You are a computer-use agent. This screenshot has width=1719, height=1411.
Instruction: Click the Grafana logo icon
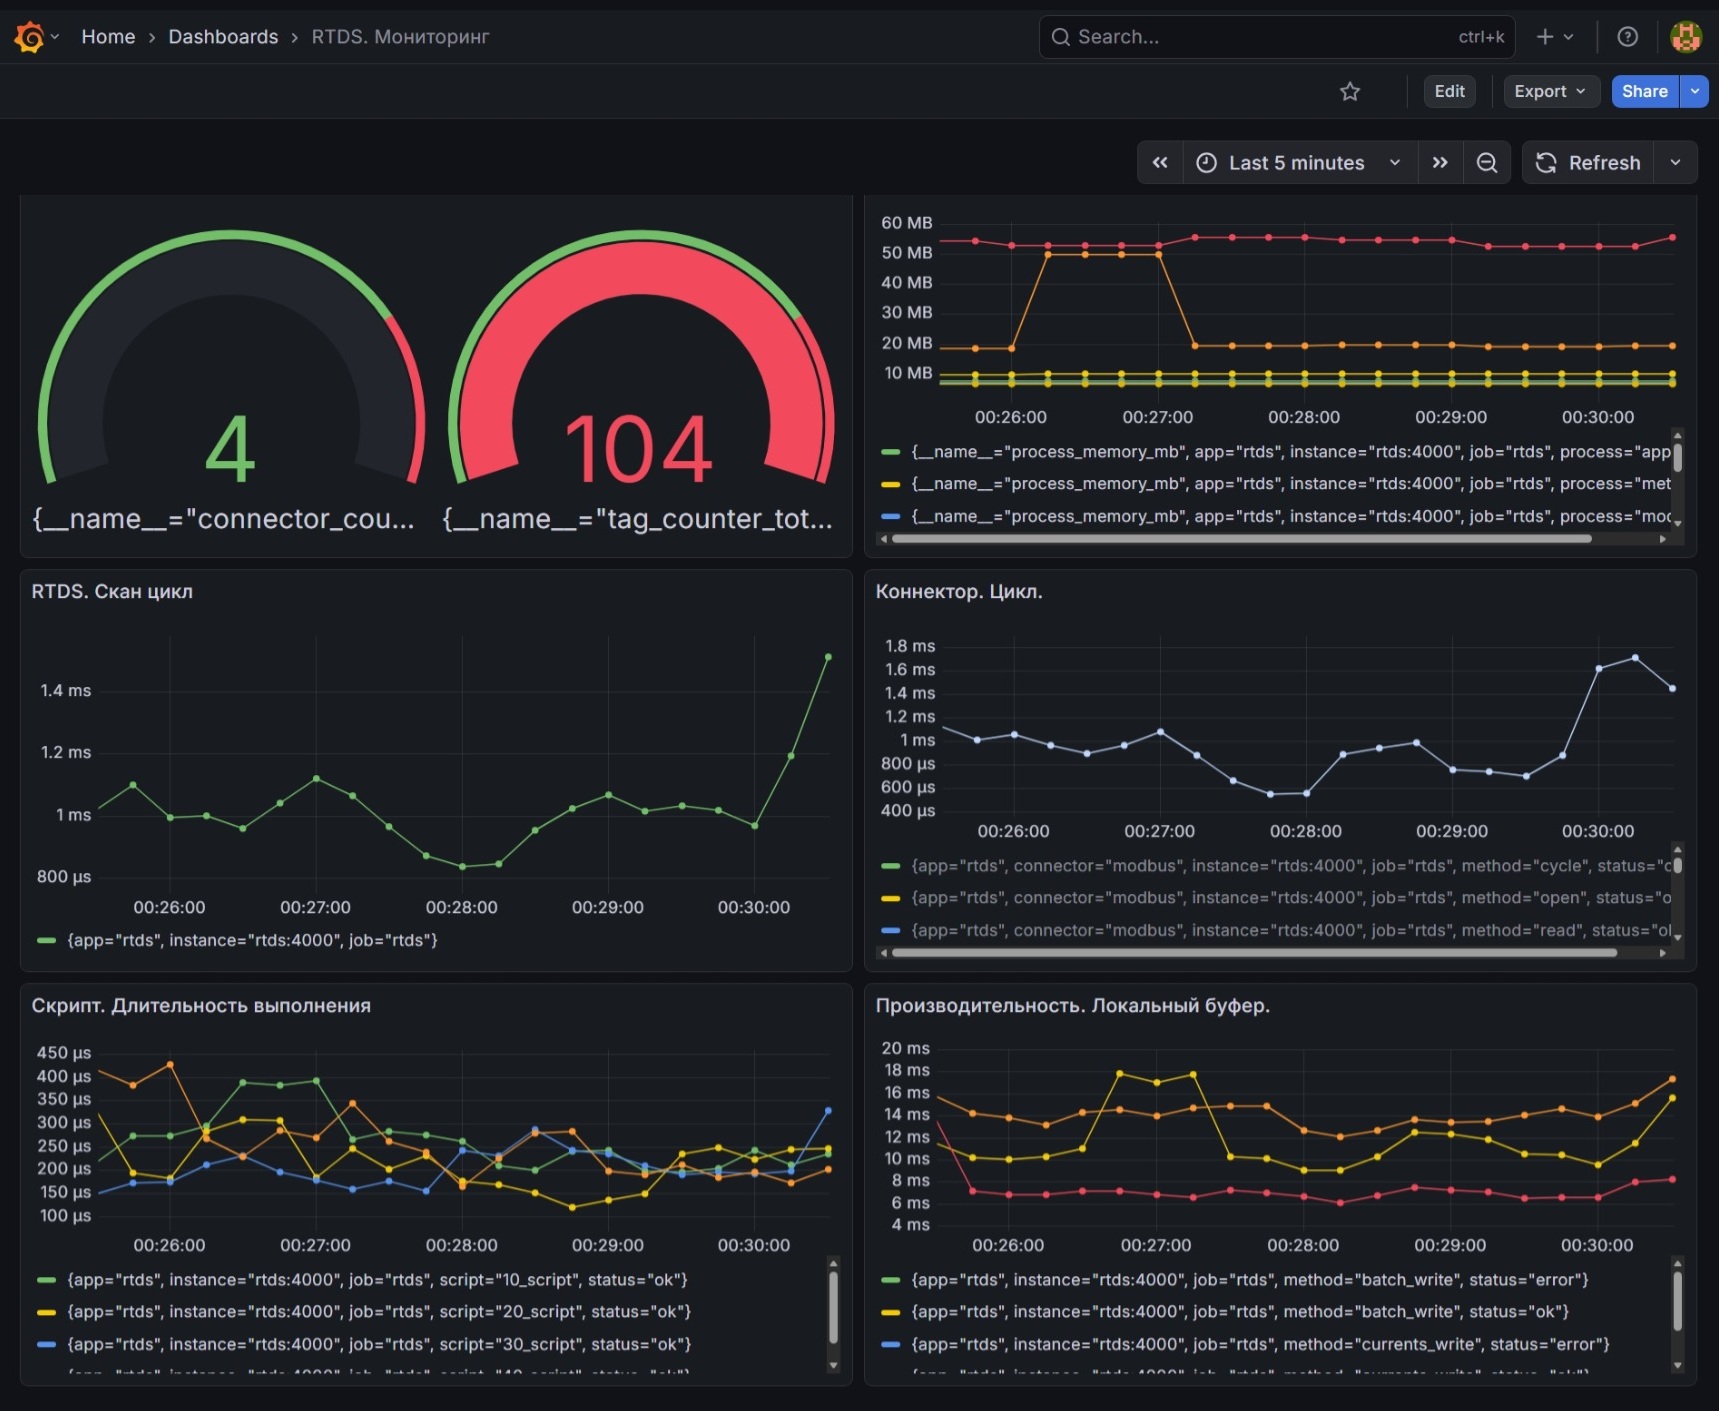point(29,37)
